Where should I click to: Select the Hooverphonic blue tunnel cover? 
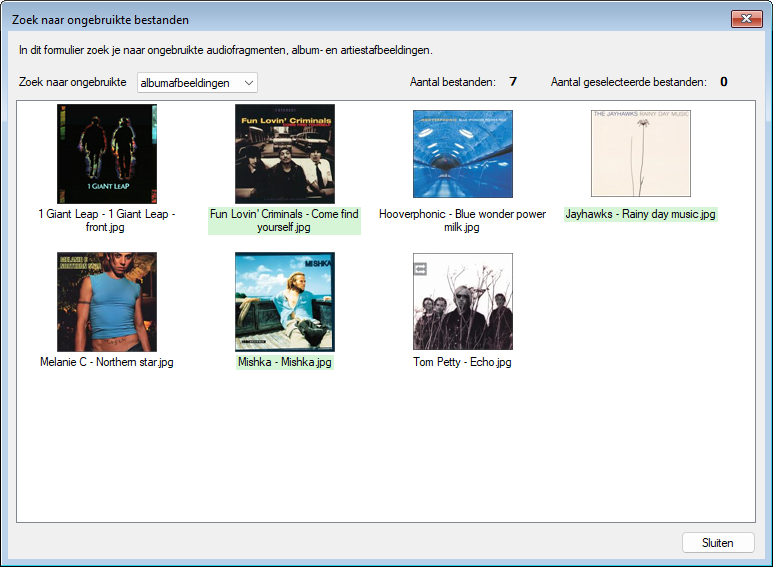463,154
